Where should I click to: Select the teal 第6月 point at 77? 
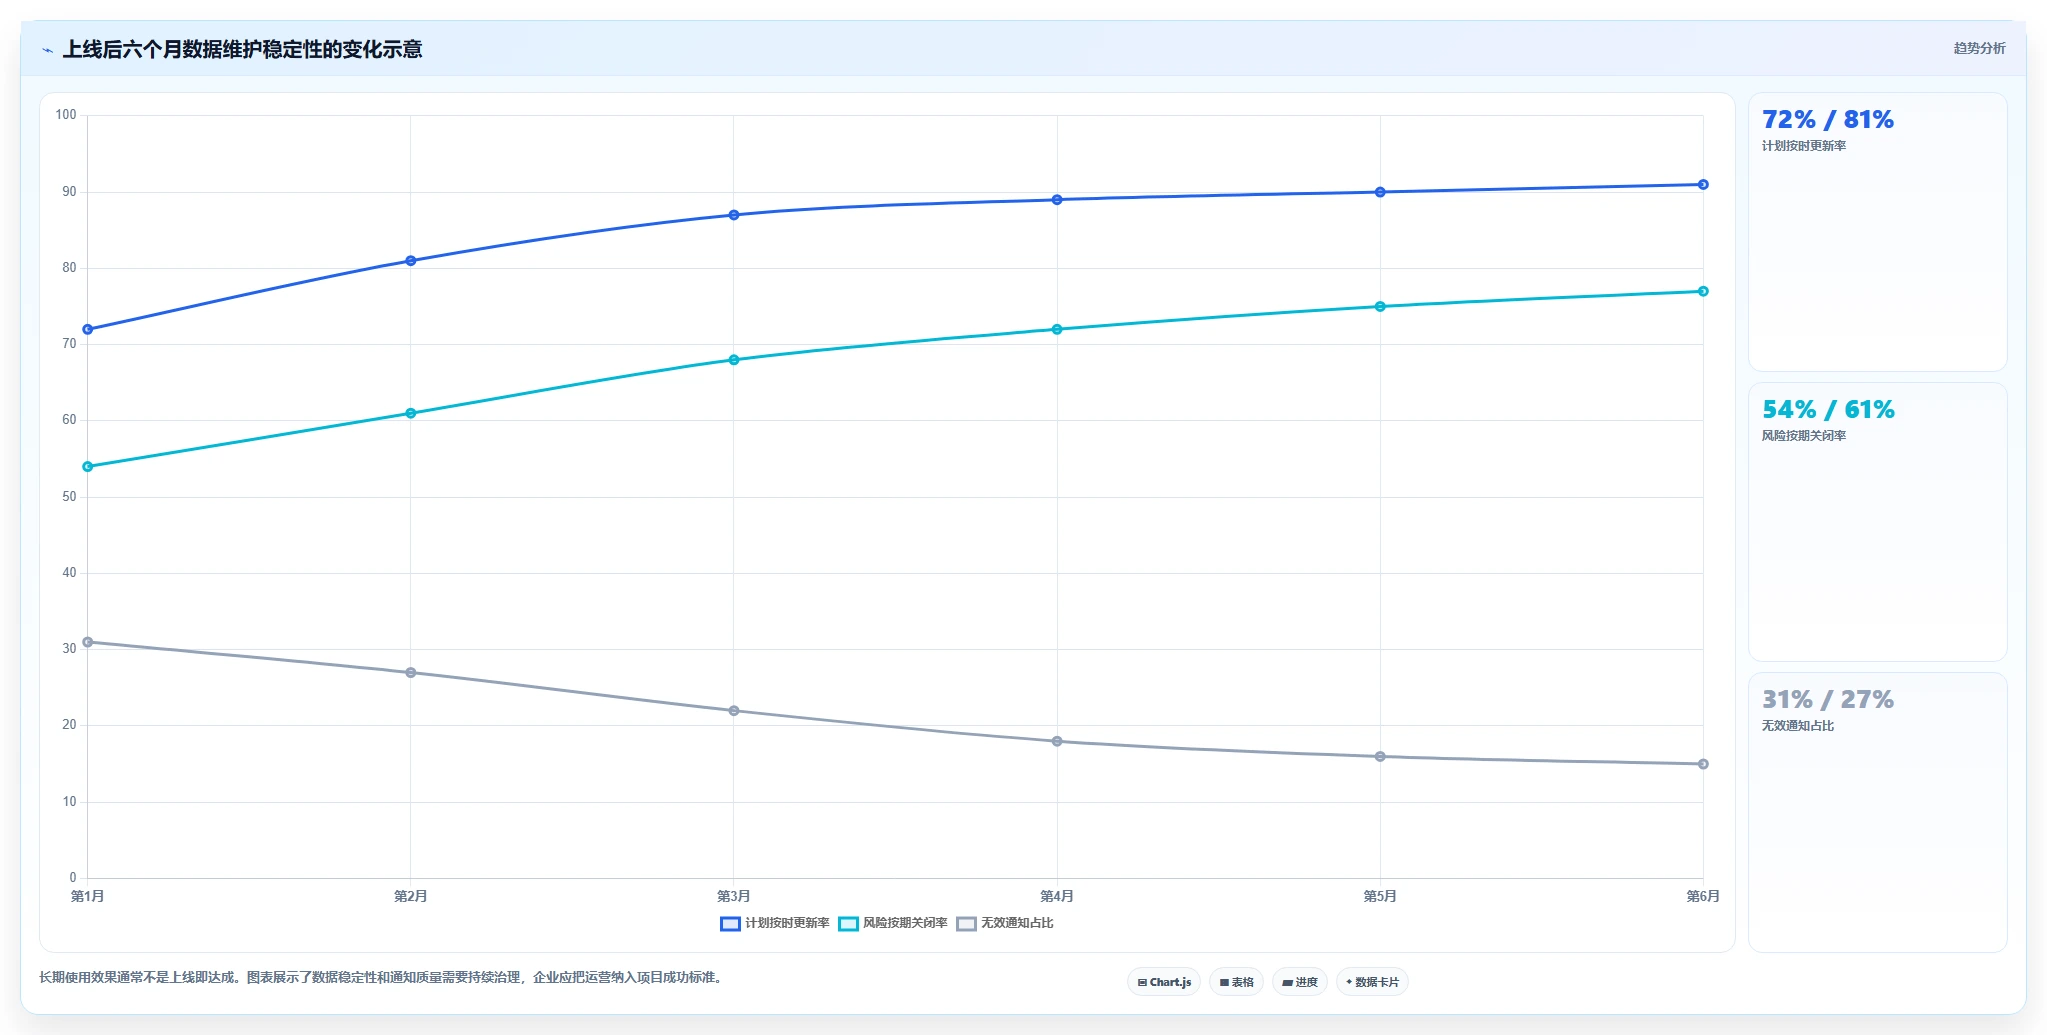click(x=1703, y=291)
